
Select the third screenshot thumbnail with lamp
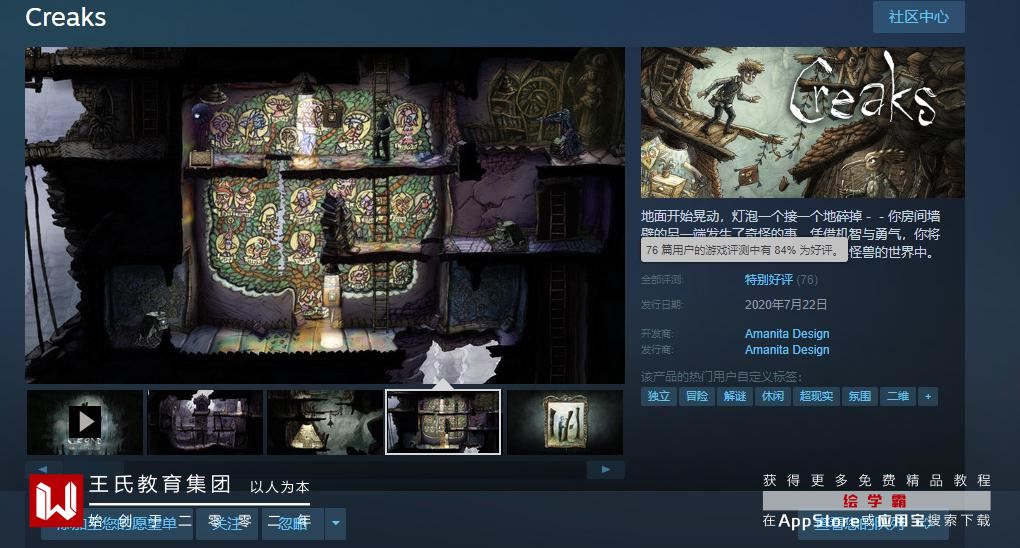click(x=325, y=422)
